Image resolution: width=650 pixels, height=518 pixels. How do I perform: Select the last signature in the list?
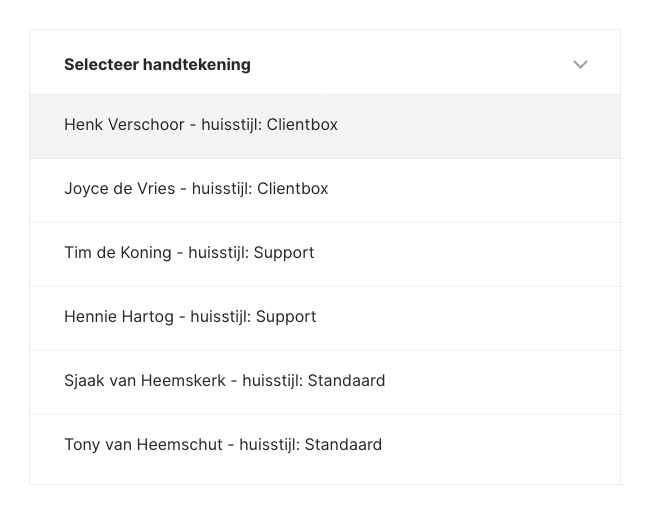click(x=223, y=445)
